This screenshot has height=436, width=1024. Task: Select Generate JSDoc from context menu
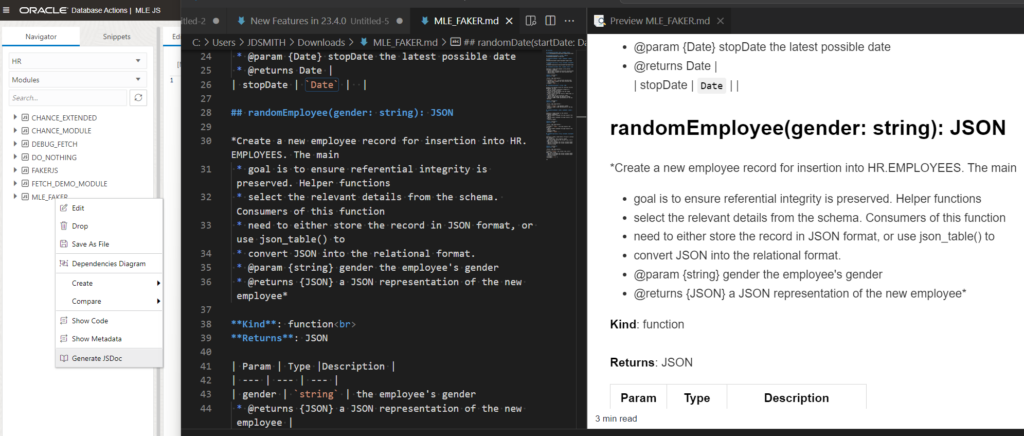pyautogui.click(x=109, y=358)
